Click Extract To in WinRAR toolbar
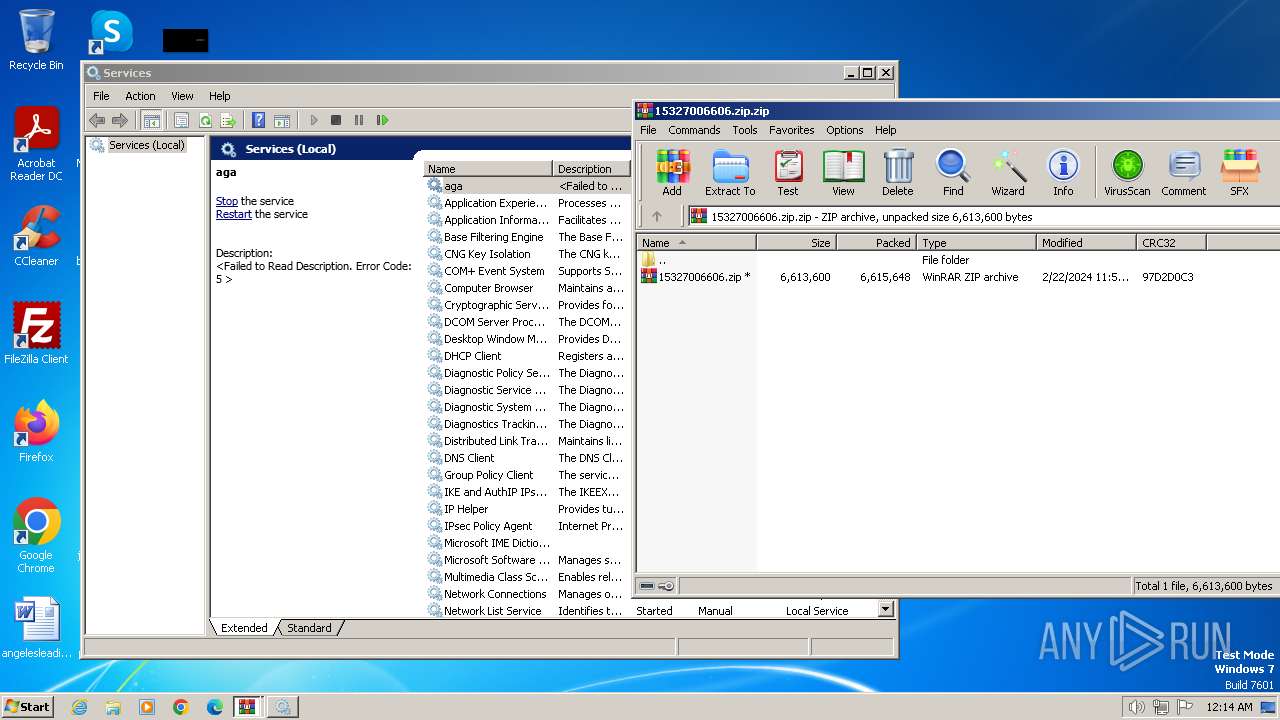Screen dimensions: 1280x720 pos(730,173)
